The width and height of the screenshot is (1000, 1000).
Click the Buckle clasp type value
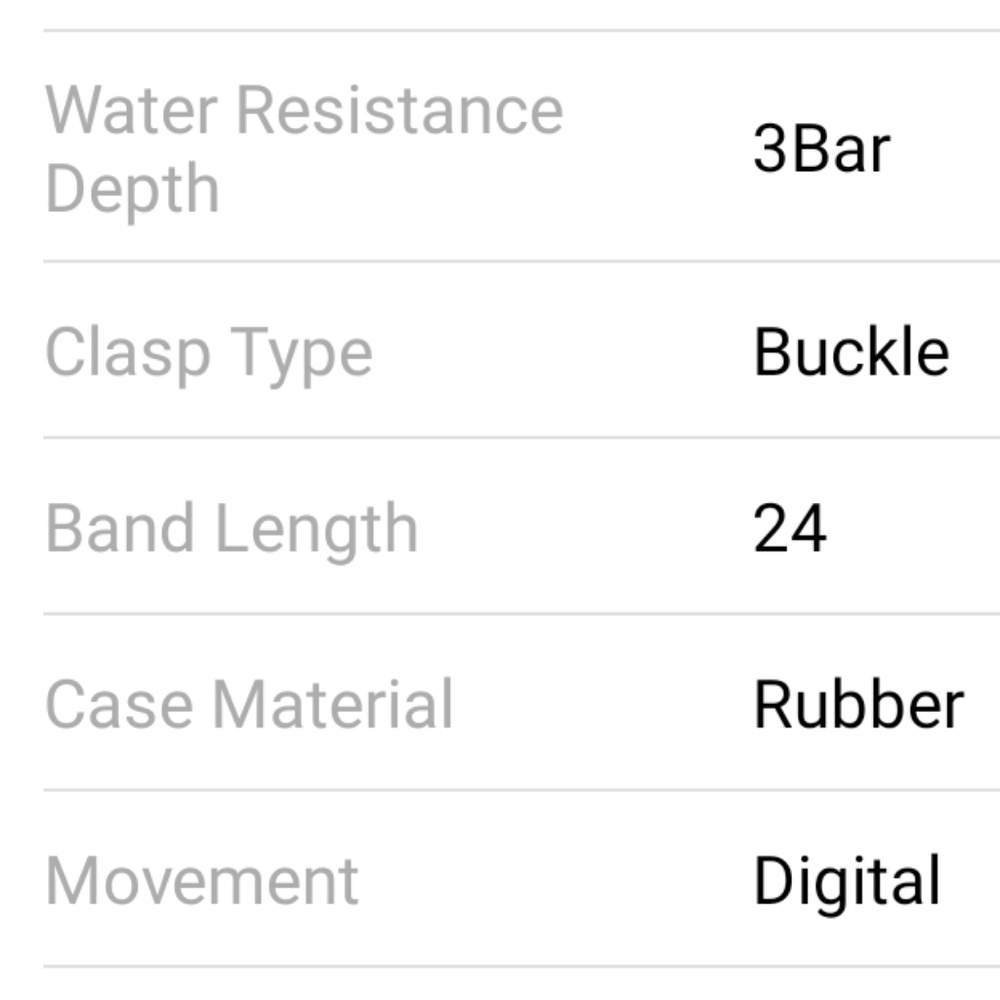(x=851, y=352)
